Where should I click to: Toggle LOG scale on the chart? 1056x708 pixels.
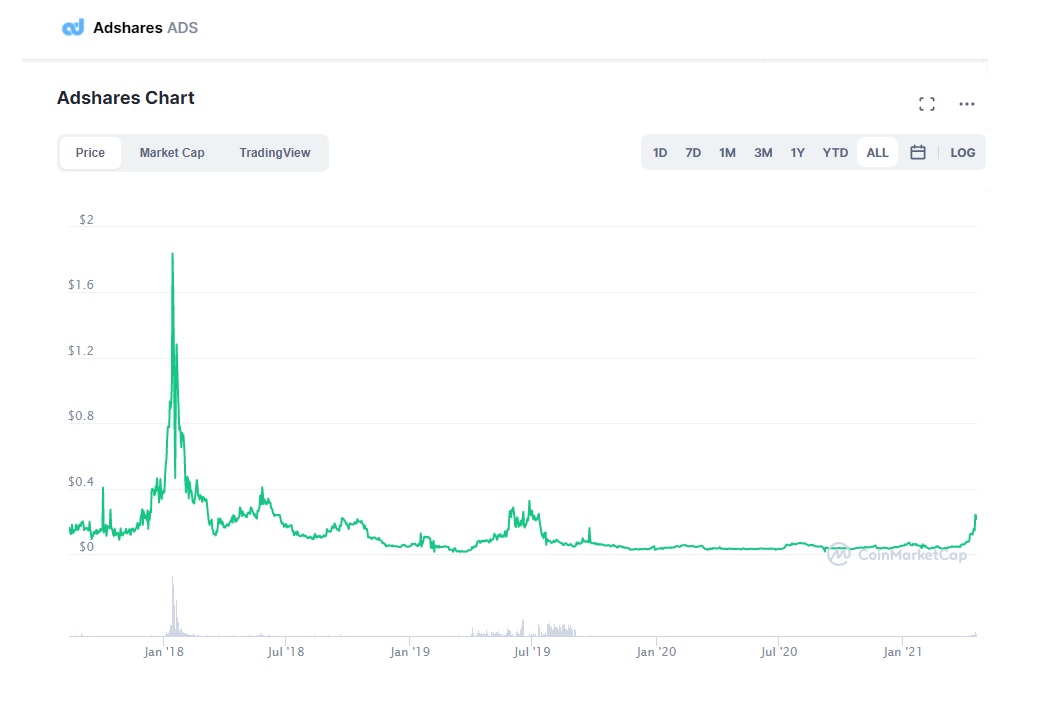[962, 153]
